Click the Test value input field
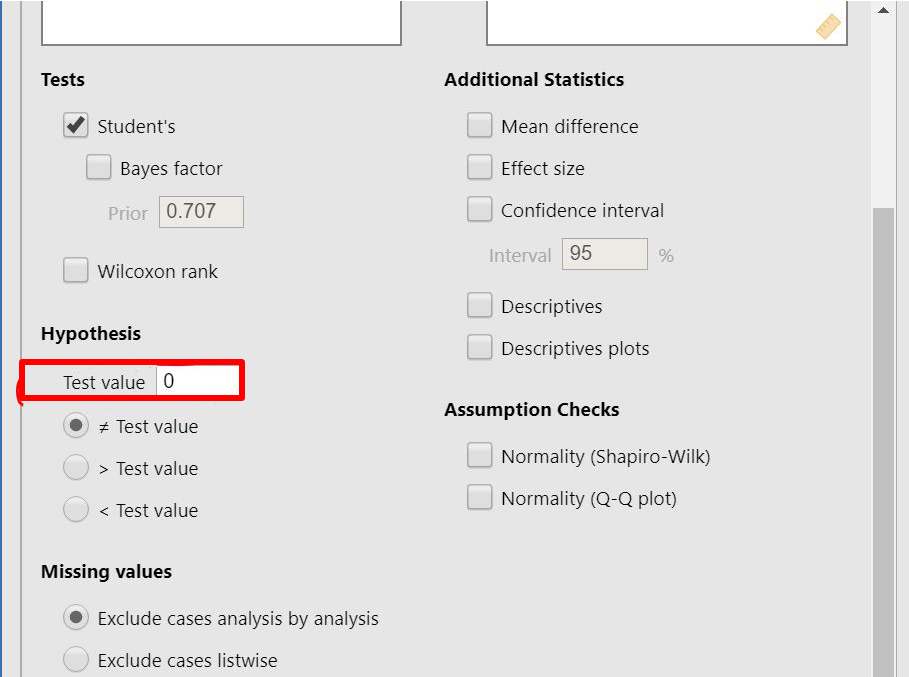Viewport: 909px width, 677px height. click(x=198, y=381)
